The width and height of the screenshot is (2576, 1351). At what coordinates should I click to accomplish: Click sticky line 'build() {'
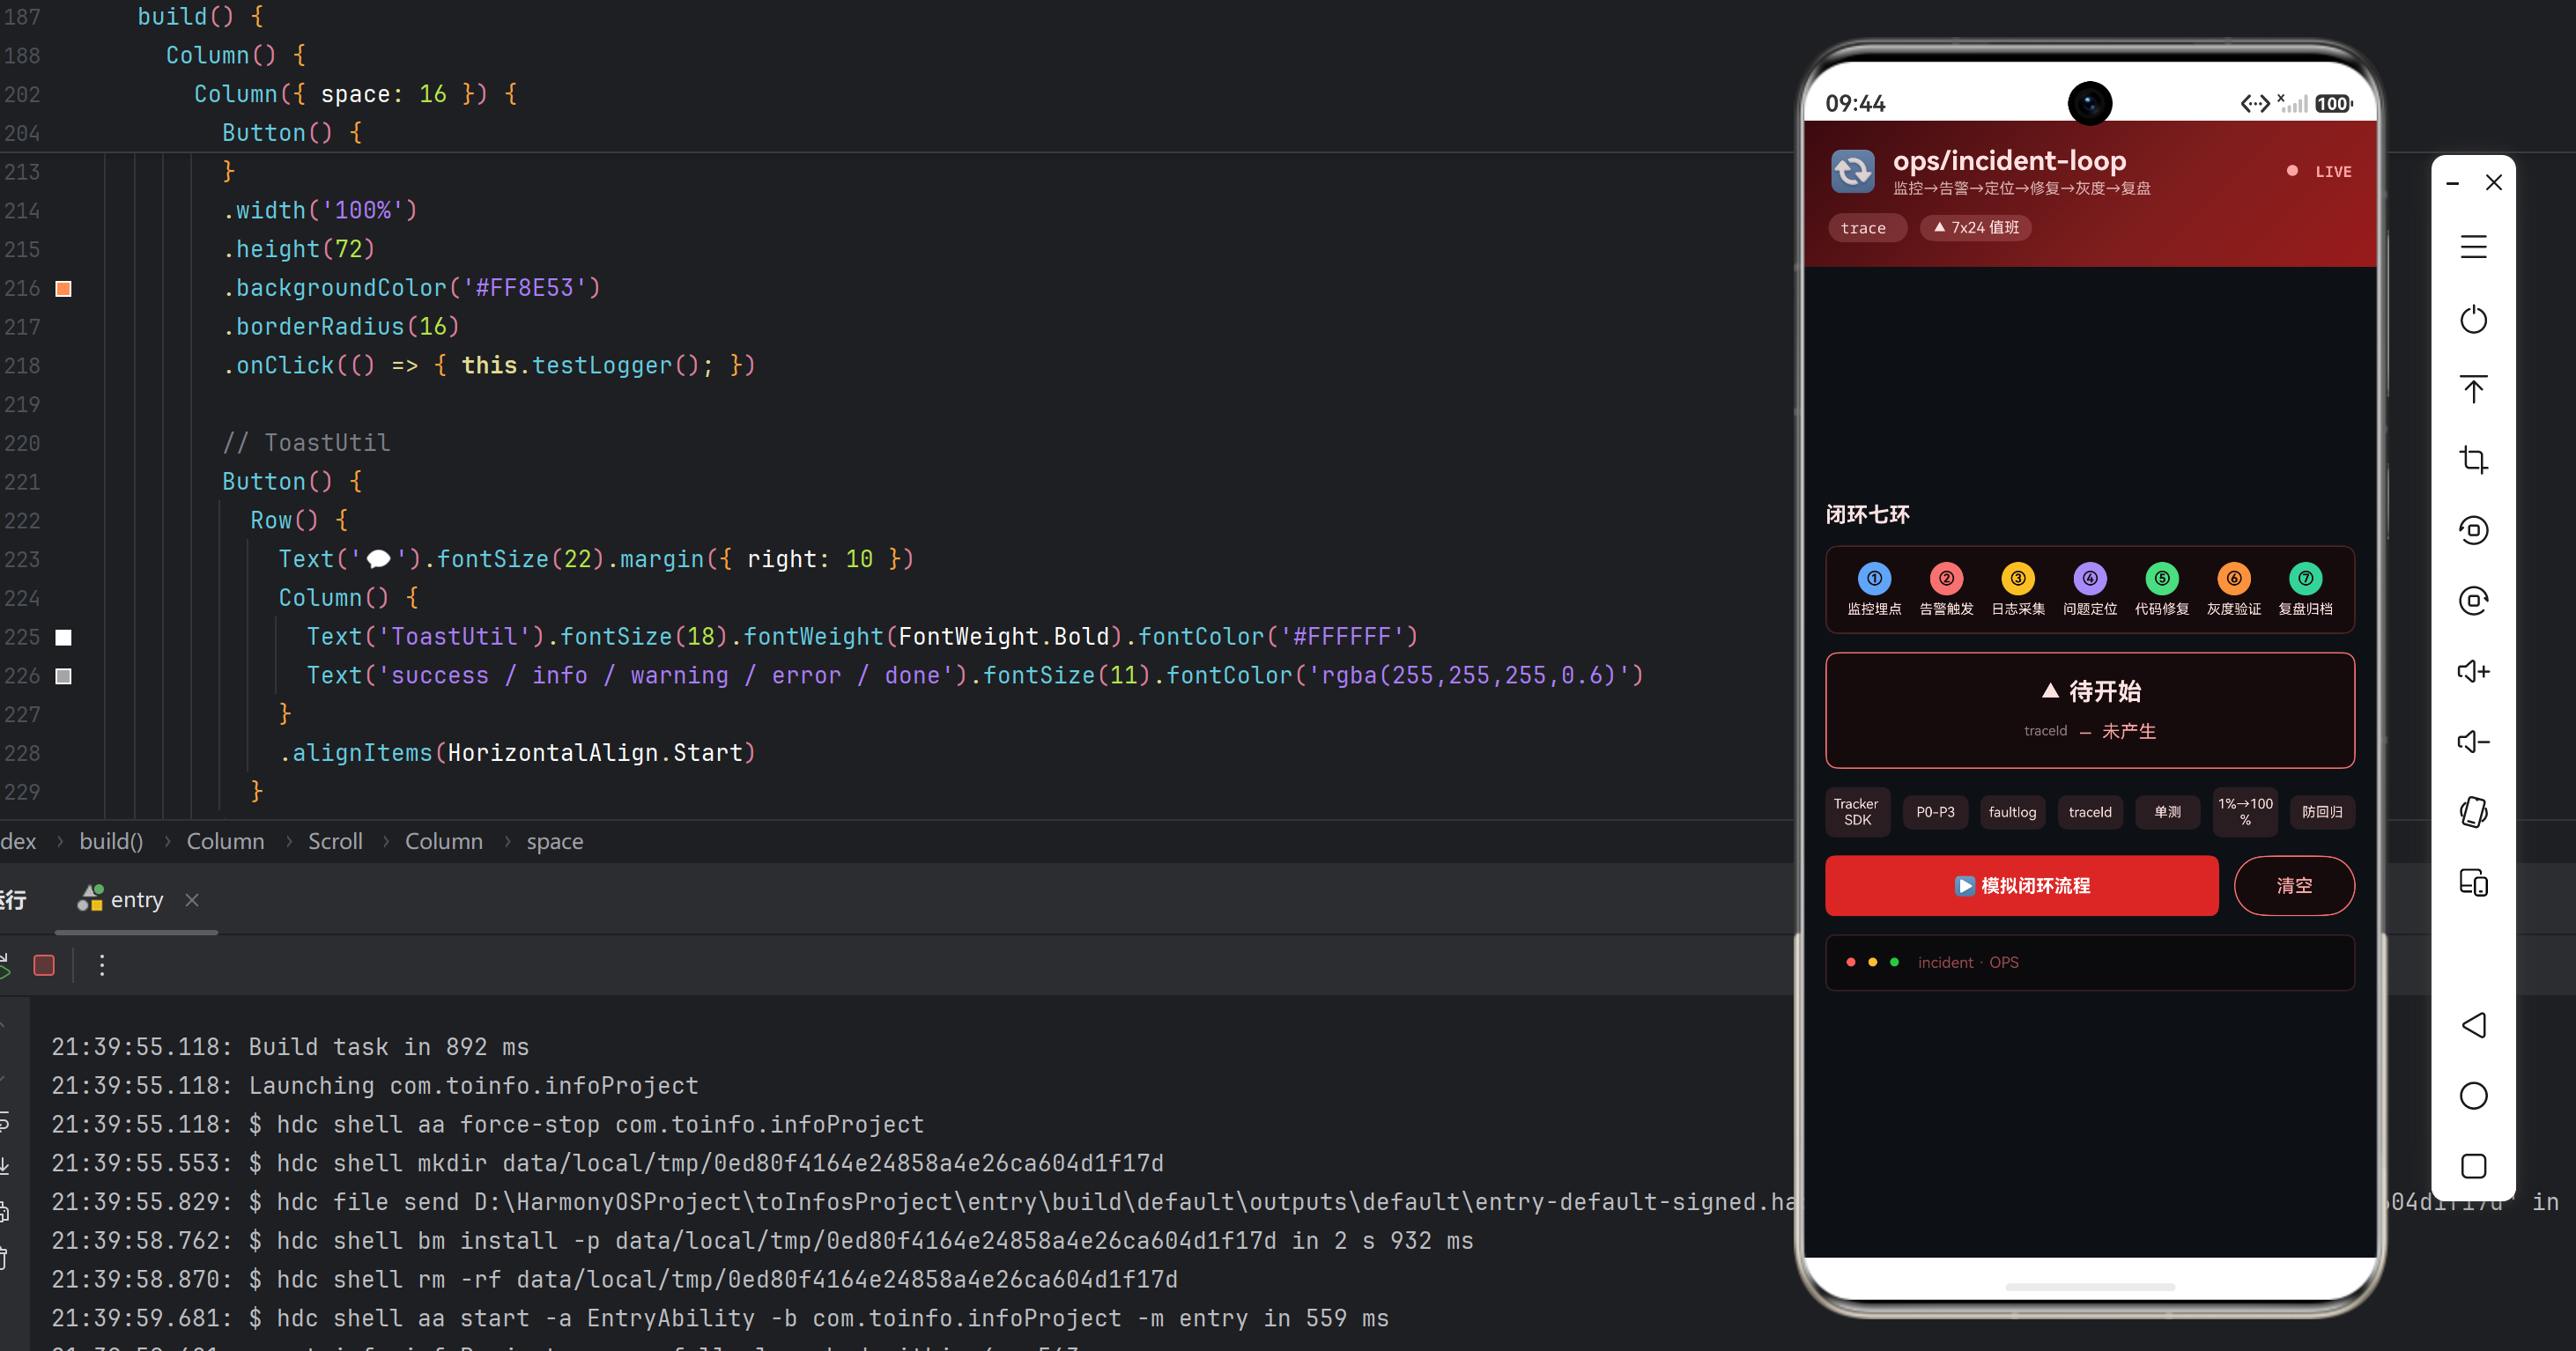pos(200,16)
